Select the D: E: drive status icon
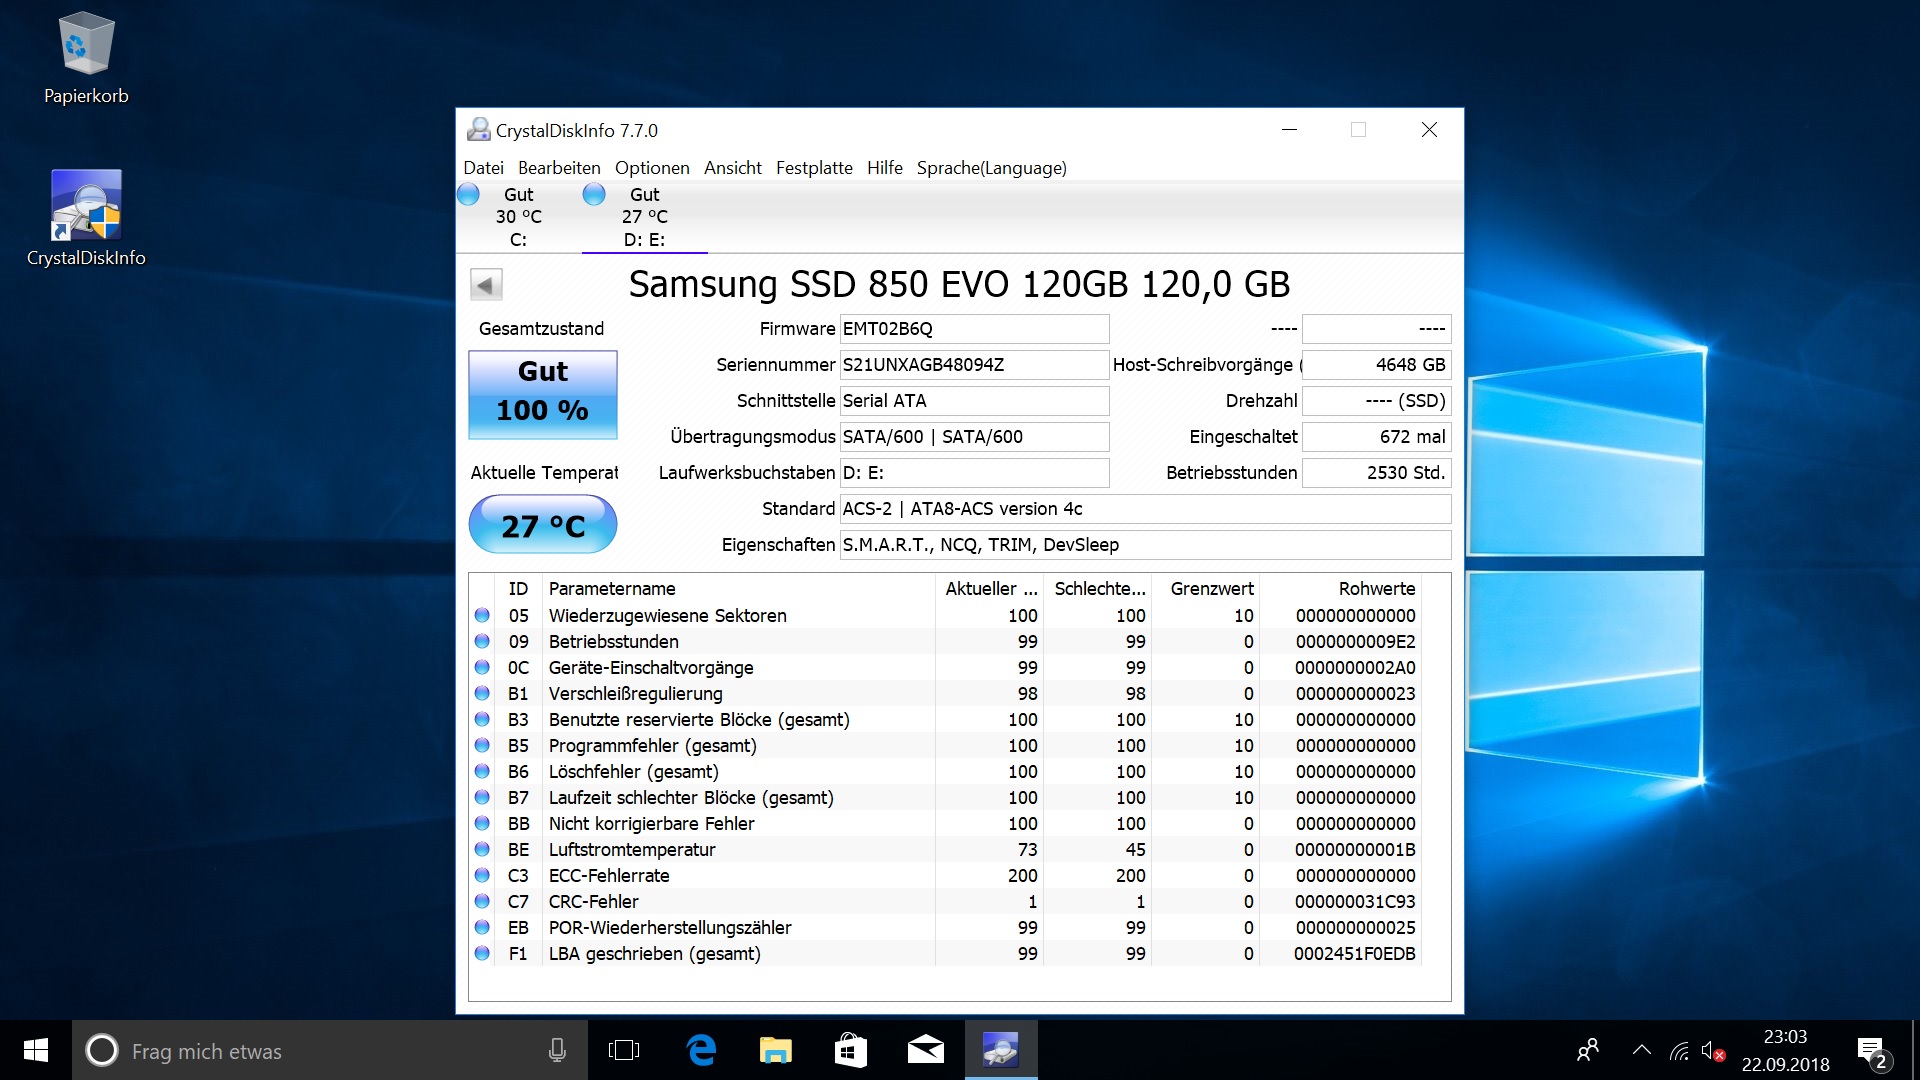Viewport: 1920px width, 1080px height. point(594,195)
